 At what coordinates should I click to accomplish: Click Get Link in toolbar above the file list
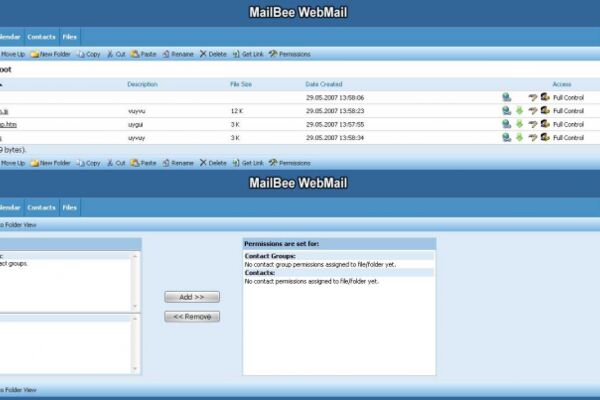(x=248, y=54)
